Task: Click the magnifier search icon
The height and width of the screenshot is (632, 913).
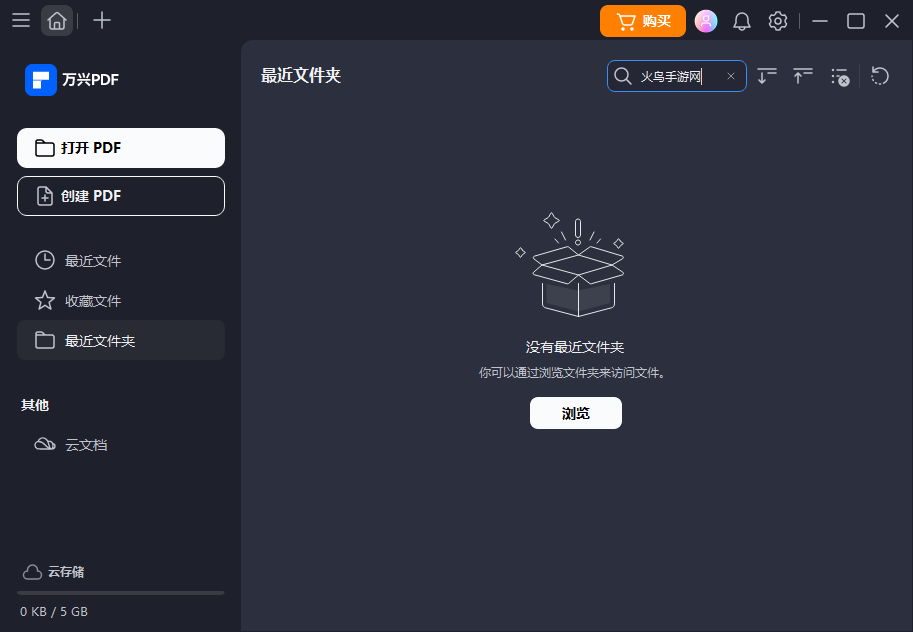Action: pos(622,76)
